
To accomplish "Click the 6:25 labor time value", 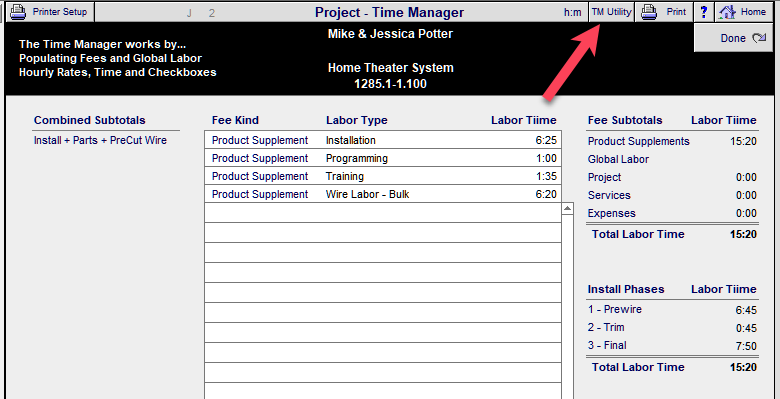I will tap(546, 141).
